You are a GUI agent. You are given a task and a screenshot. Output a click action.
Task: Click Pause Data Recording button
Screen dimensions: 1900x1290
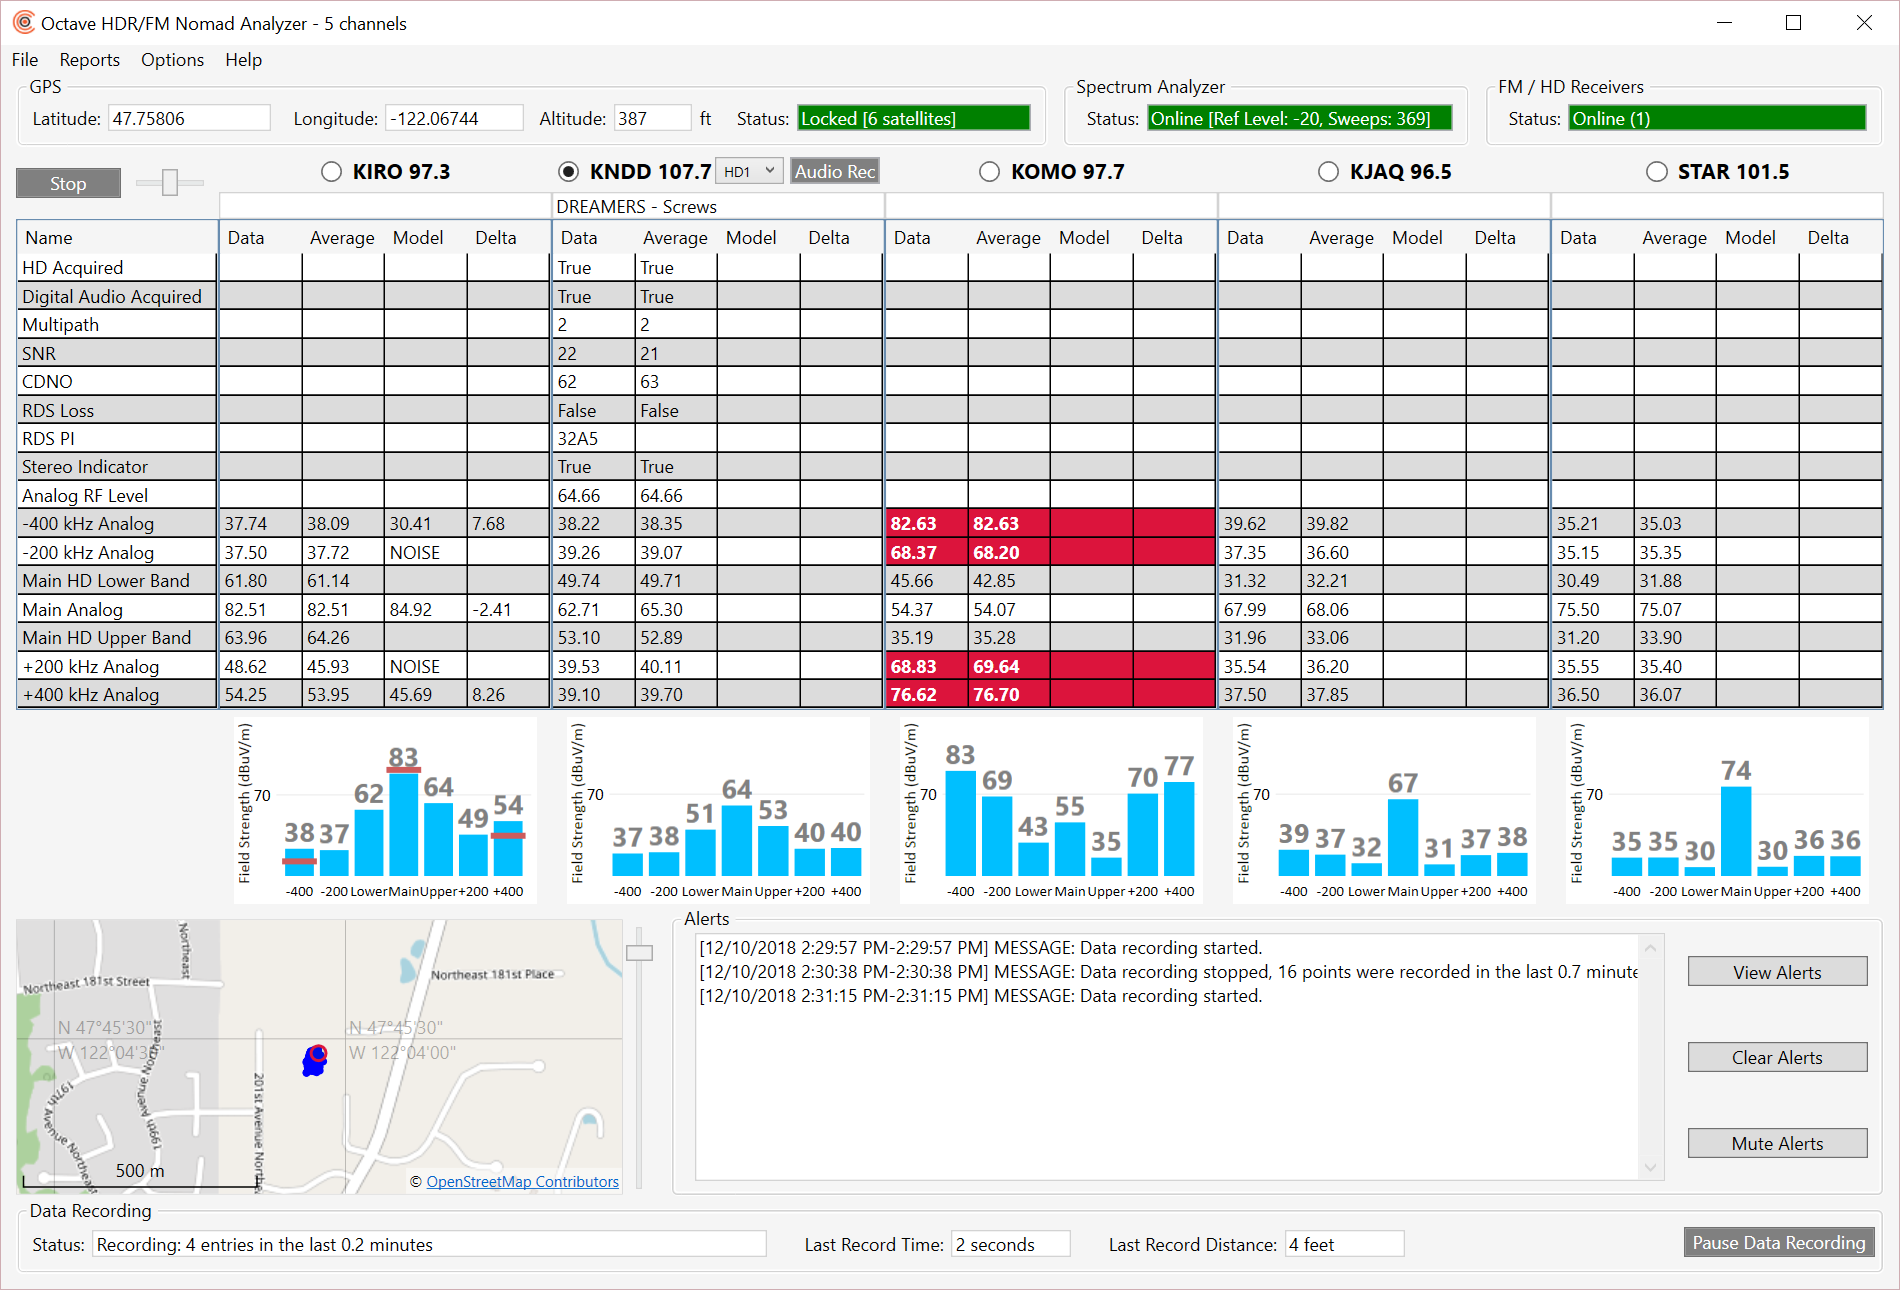click(1778, 1242)
